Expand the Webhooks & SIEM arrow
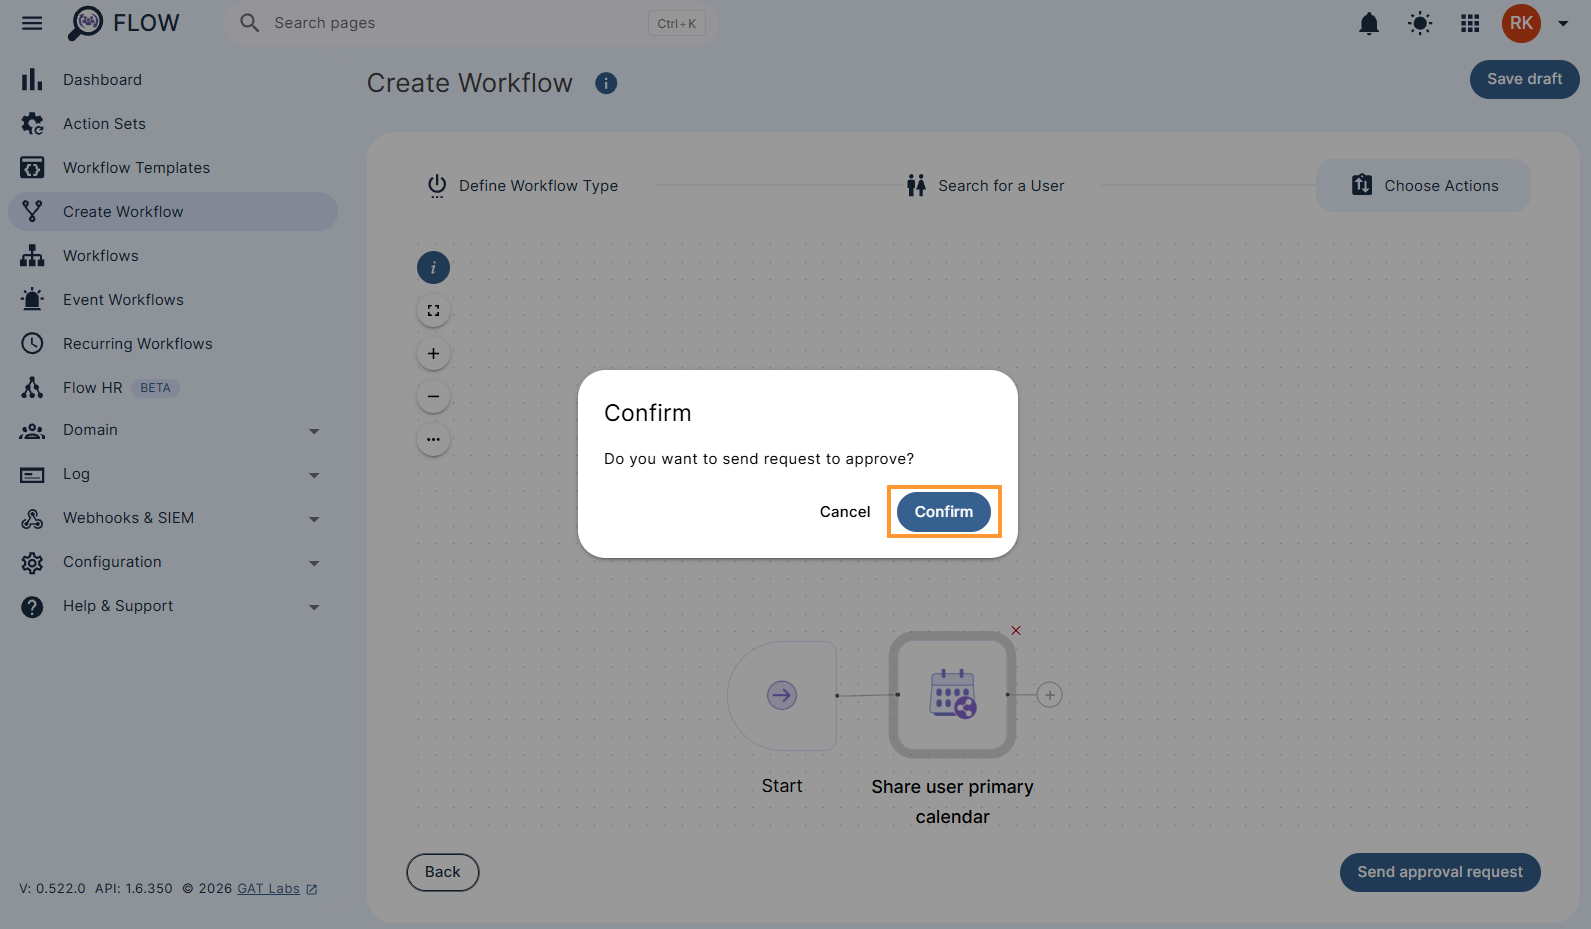Viewport: 1591px width, 929px height. tap(314, 520)
